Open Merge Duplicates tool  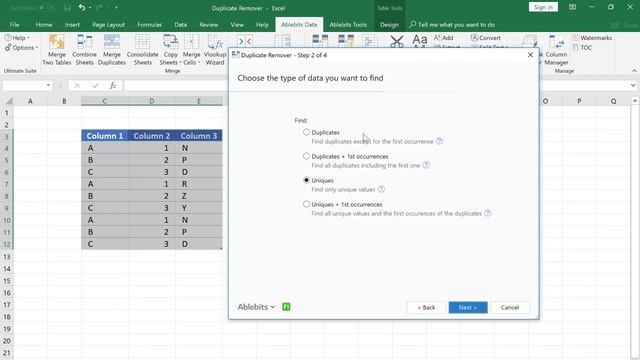[111, 50]
